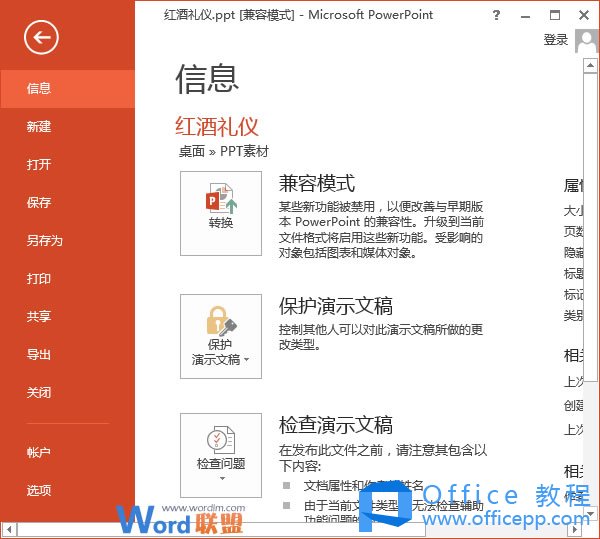
Task: Choose Open (打开) in the sidebar
Action: pyautogui.click(x=40, y=165)
